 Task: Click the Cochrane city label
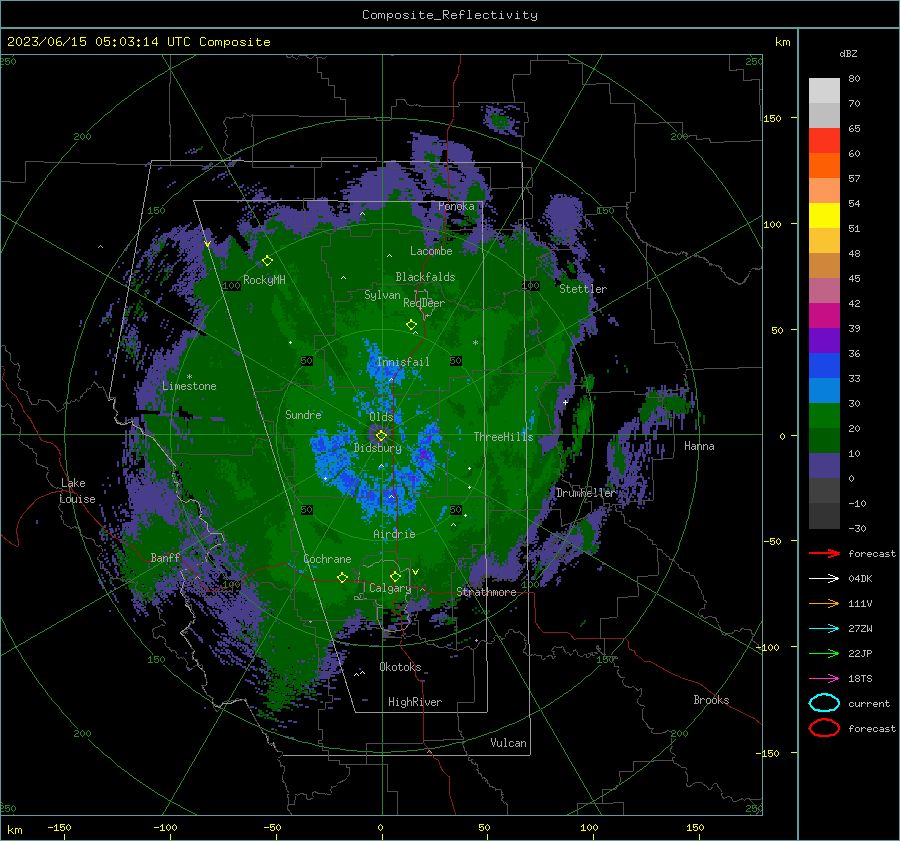[x=327, y=559]
